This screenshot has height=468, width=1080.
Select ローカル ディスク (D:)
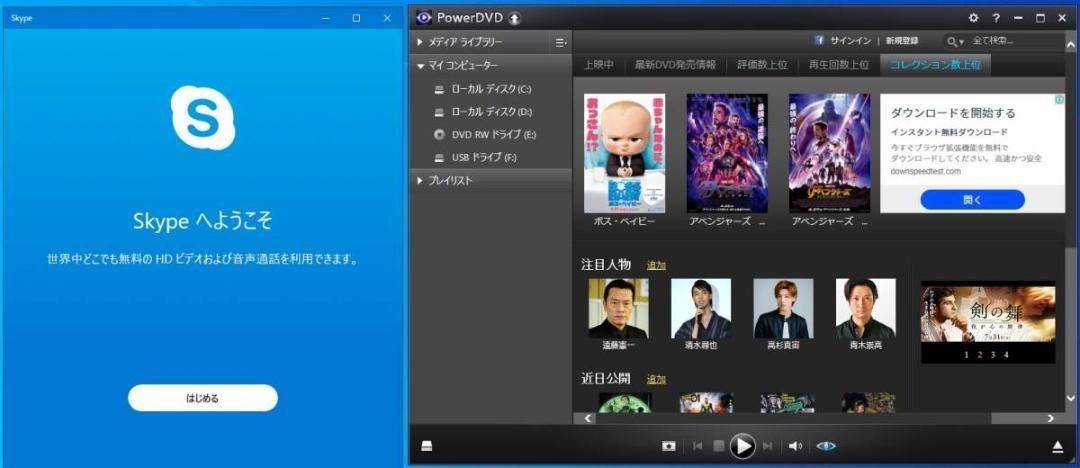(x=490, y=112)
